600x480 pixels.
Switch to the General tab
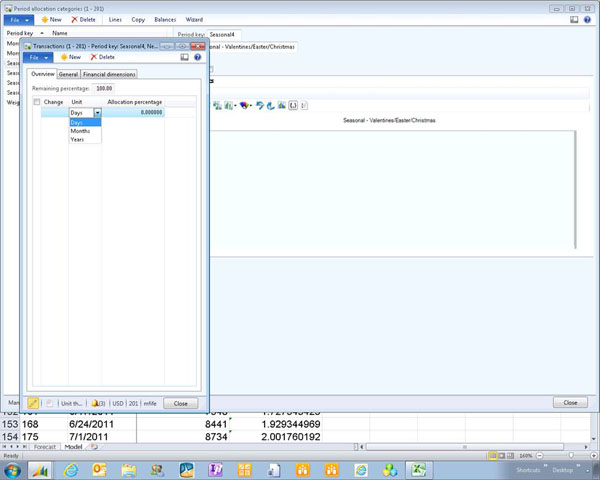click(x=68, y=74)
